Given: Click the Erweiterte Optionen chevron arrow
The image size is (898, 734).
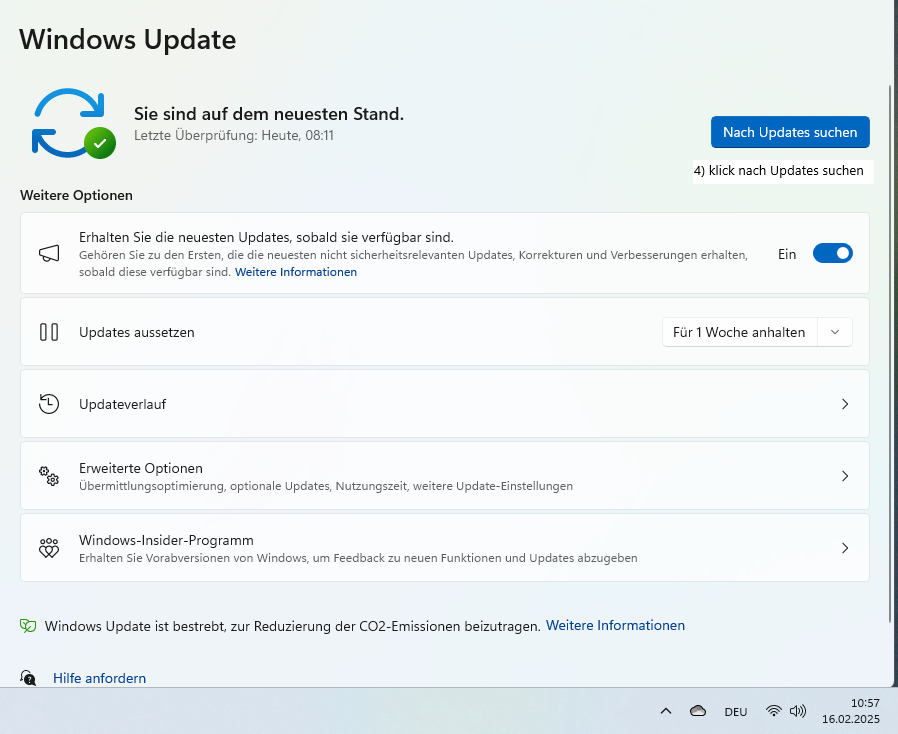Looking at the screenshot, I should point(845,476).
